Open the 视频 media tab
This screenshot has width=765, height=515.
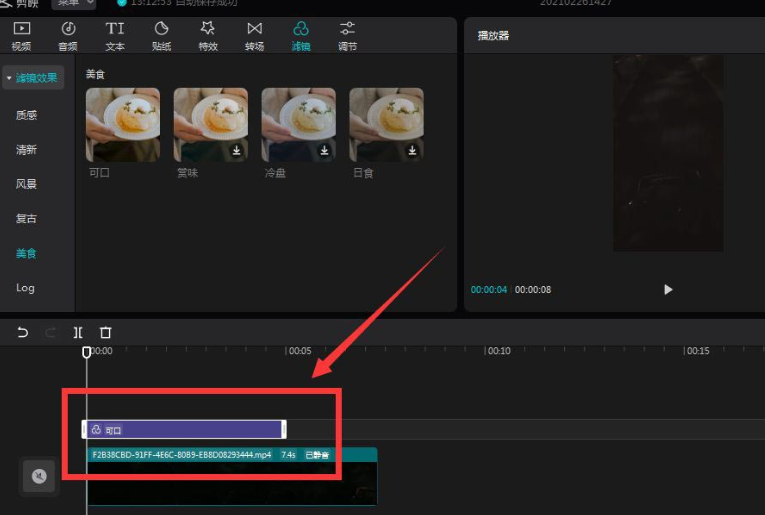coord(21,36)
